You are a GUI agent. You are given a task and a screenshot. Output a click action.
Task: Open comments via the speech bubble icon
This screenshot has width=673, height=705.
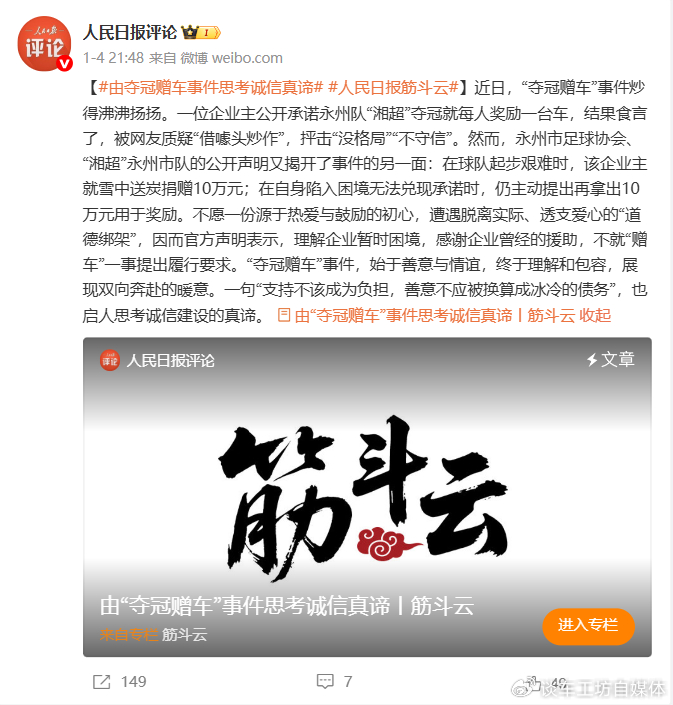325,682
